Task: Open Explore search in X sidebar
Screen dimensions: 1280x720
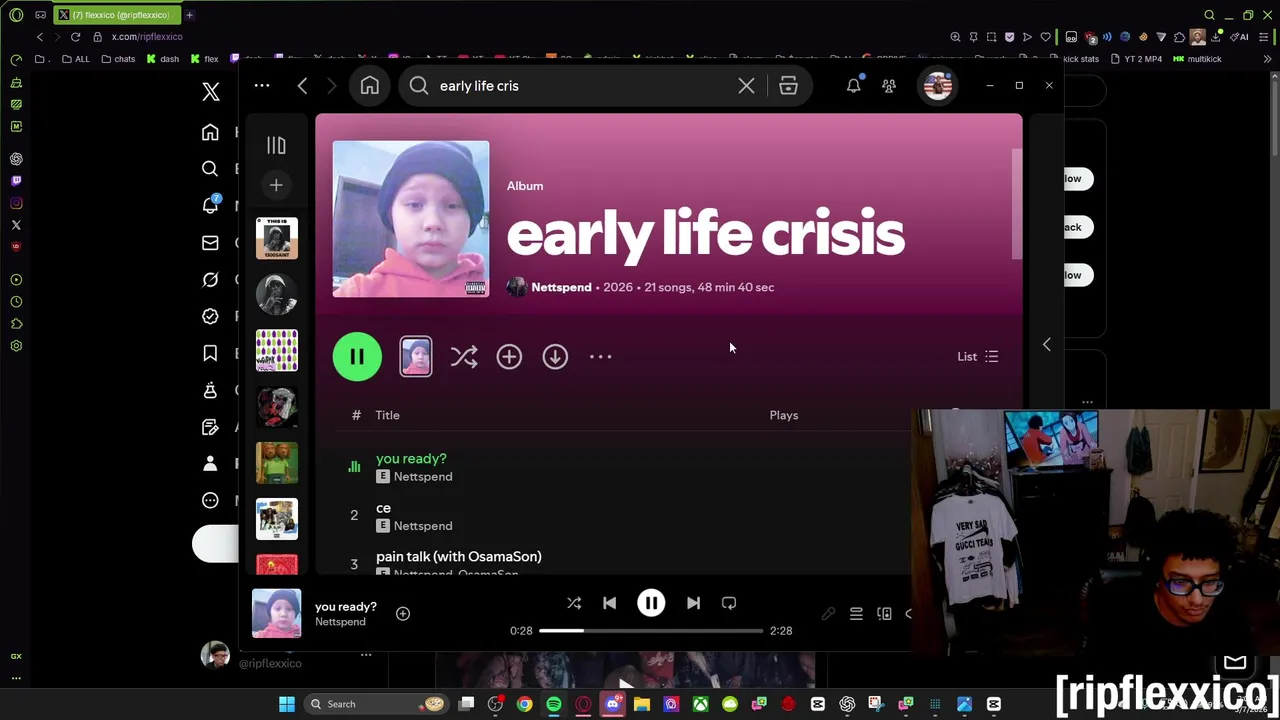Action: point(210,169)
